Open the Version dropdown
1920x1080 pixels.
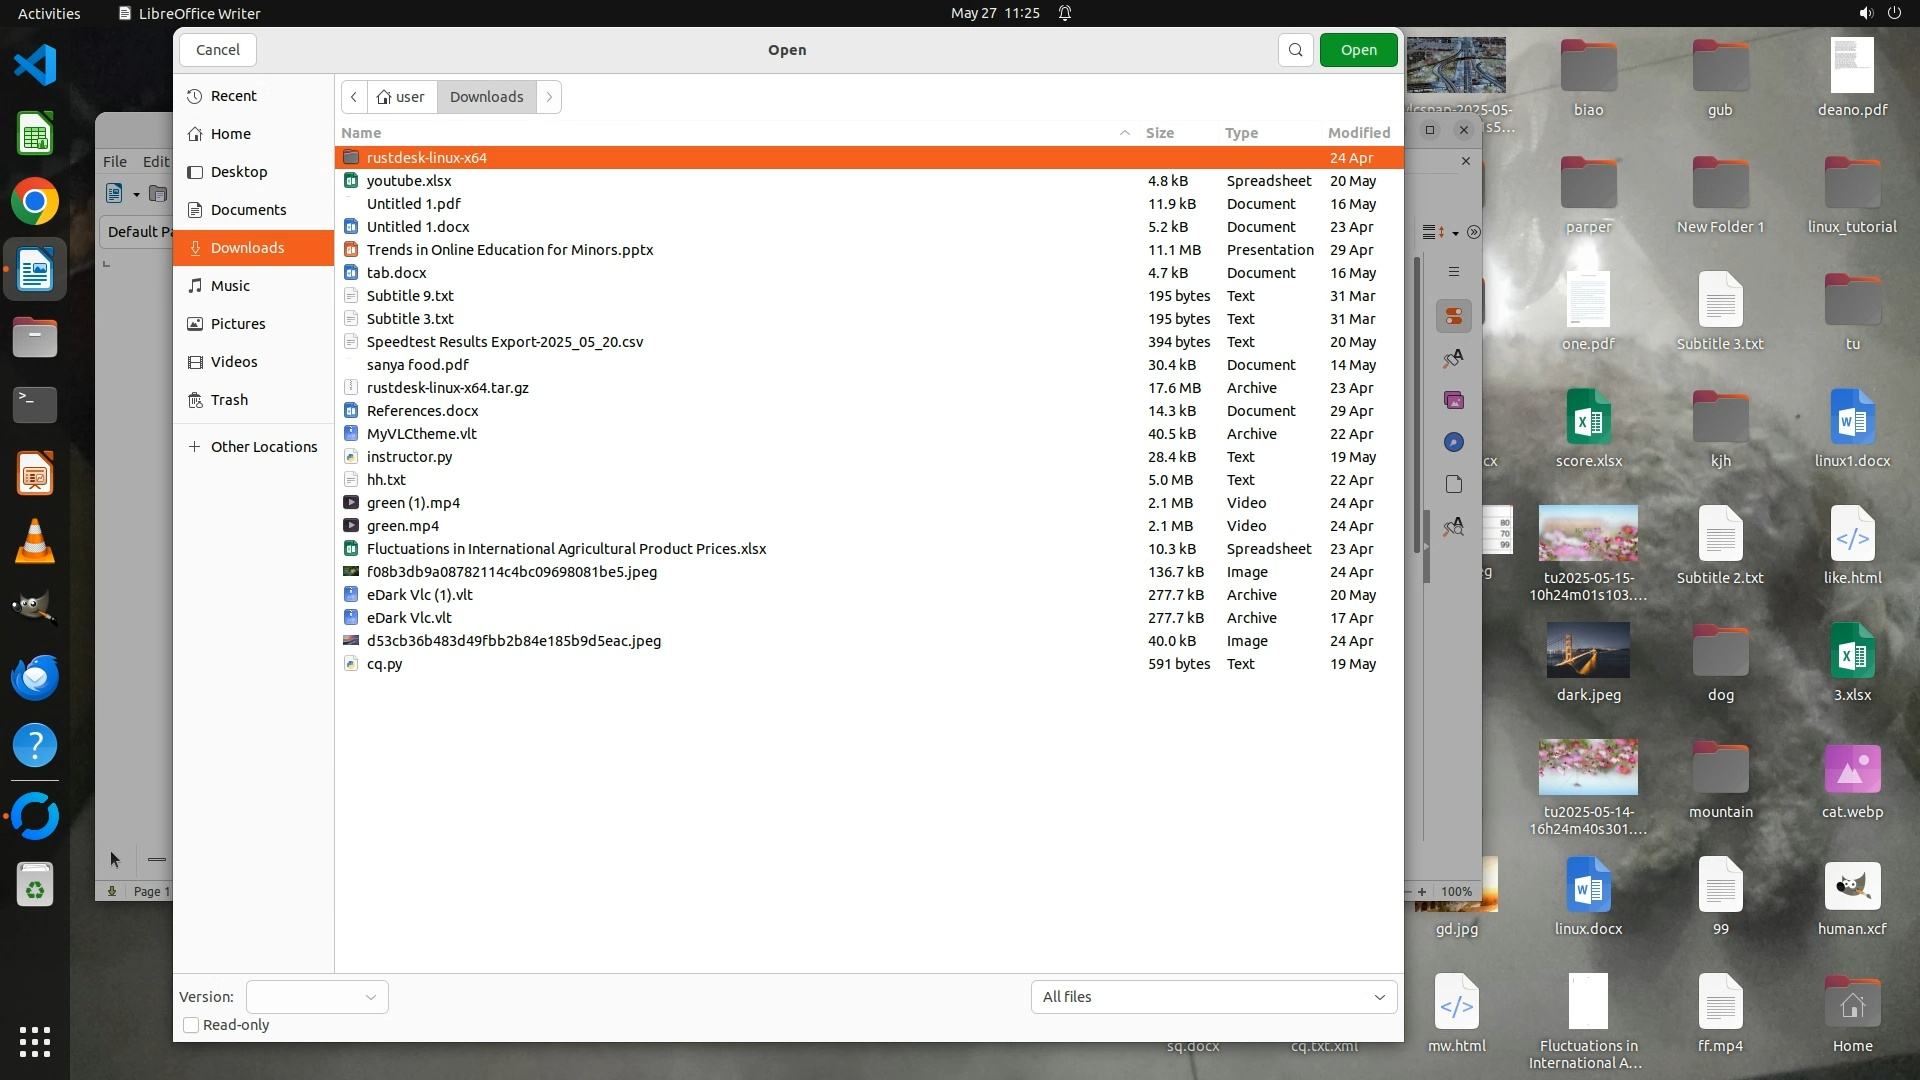point(317,997)
